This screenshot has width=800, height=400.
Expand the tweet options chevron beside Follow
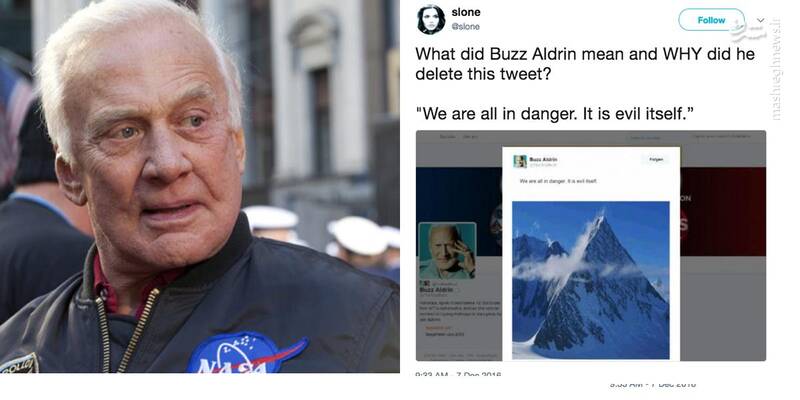pyautogui.click(x=761, y=20)
